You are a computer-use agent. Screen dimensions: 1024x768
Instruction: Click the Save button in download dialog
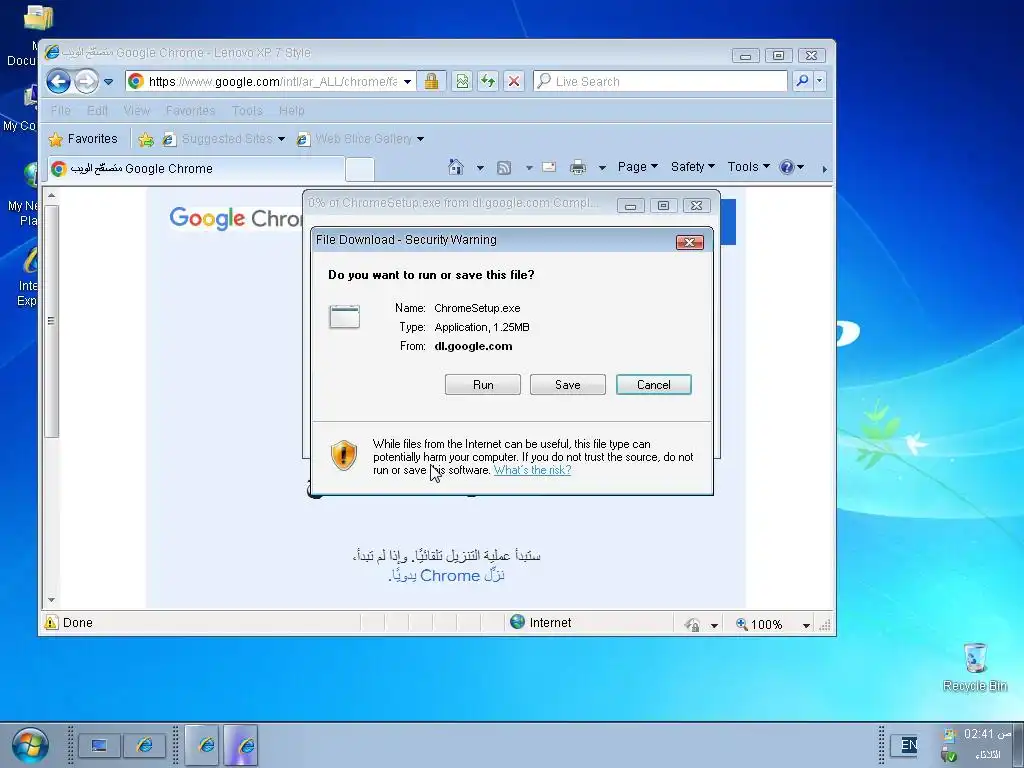(568, 385)
